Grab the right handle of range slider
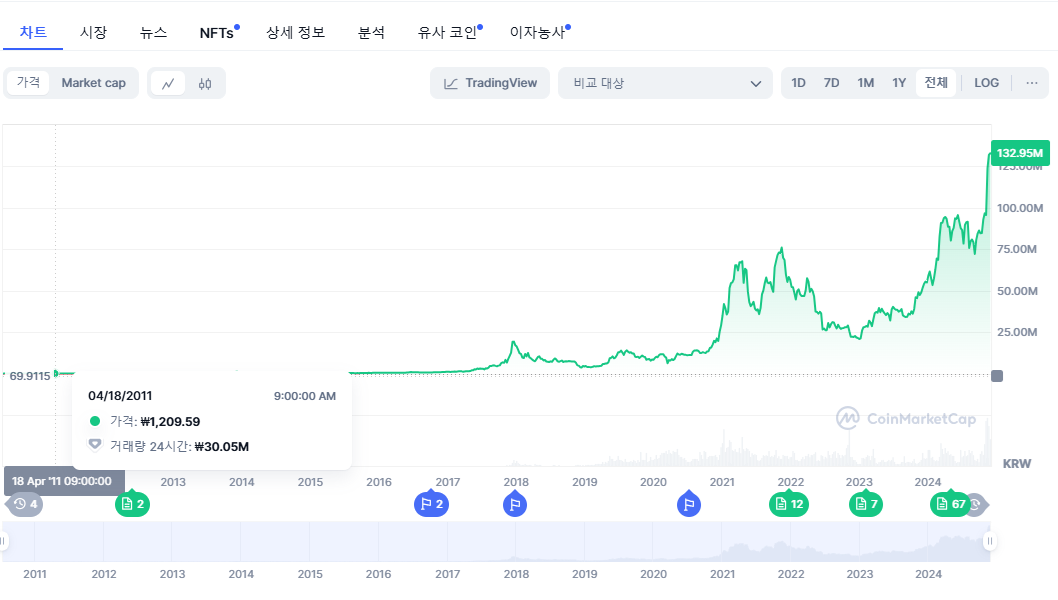Viewport: 1058px width, 600px height. (990, 541)
